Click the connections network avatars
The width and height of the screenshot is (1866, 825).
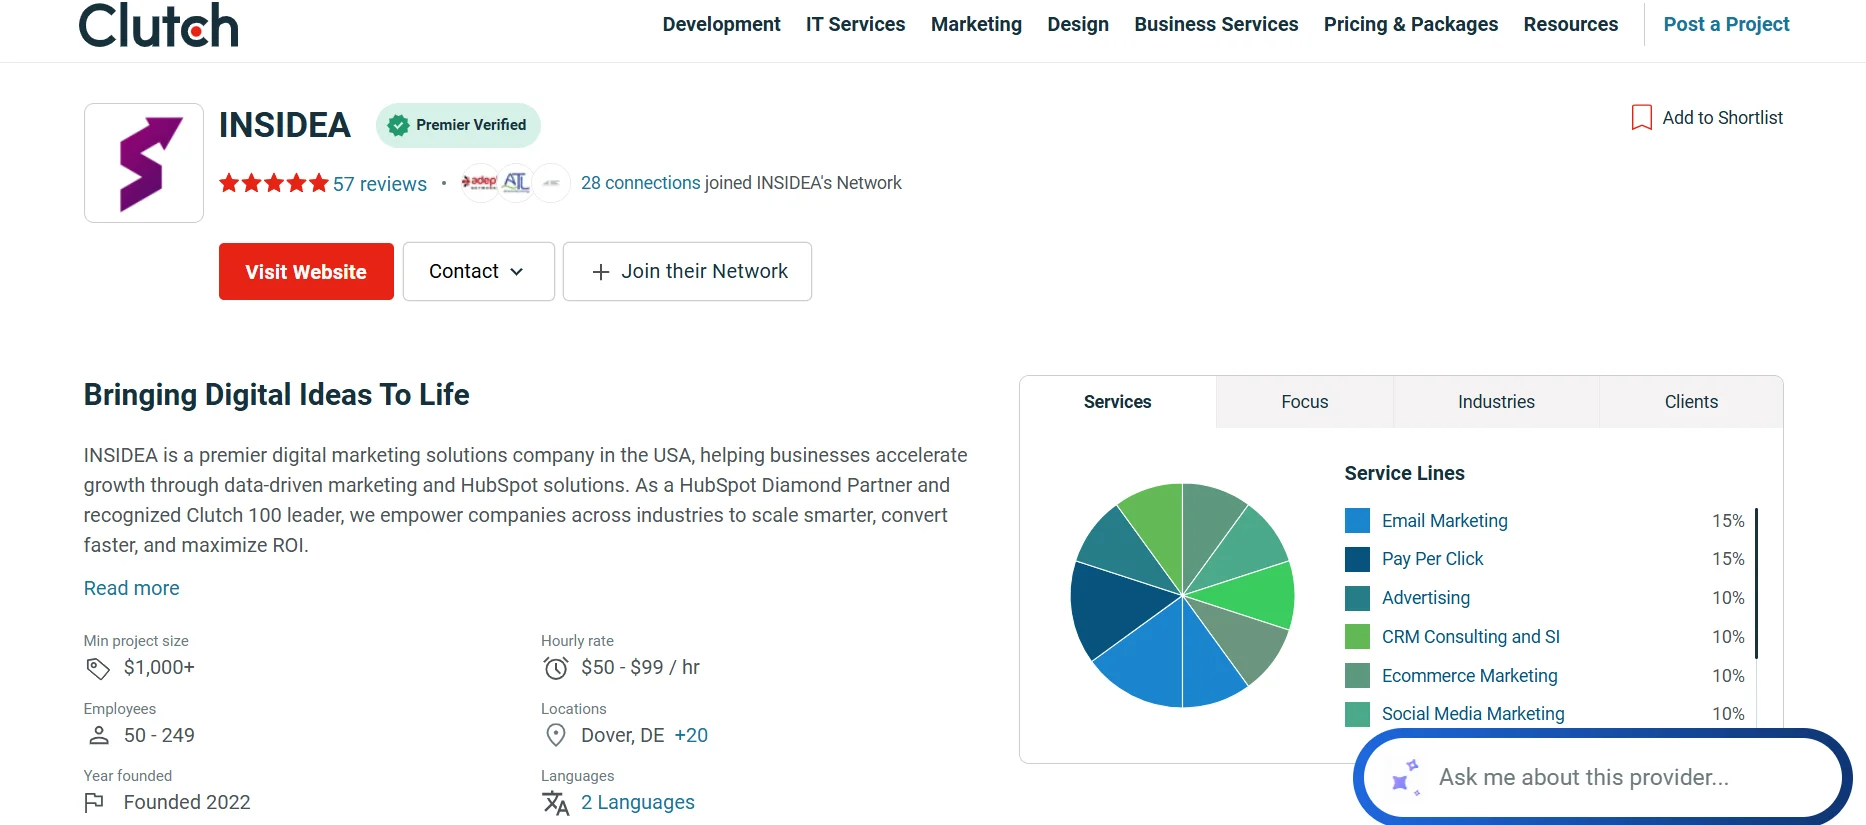[514, 183]
